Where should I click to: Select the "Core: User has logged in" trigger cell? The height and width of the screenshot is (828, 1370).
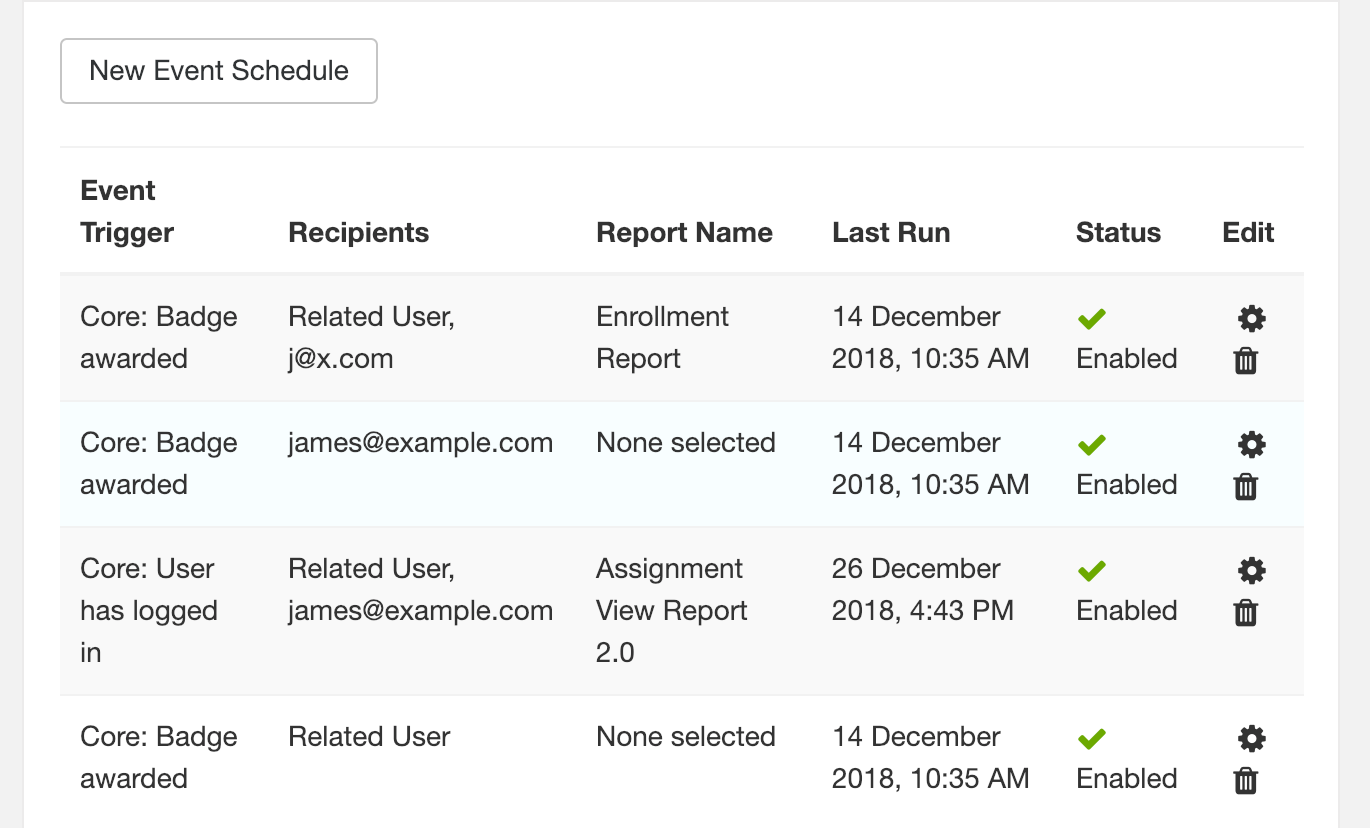[x=149, y=611]
